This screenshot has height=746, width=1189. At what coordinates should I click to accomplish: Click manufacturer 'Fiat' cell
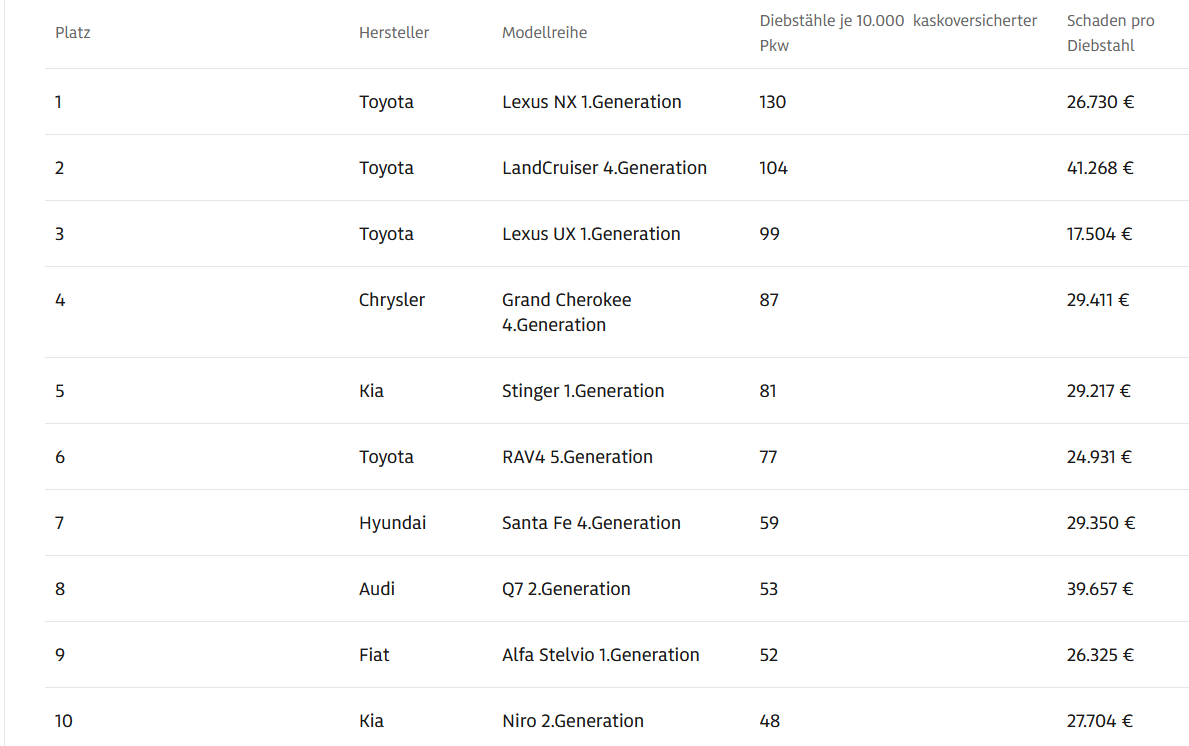click(x=374, y=654)
